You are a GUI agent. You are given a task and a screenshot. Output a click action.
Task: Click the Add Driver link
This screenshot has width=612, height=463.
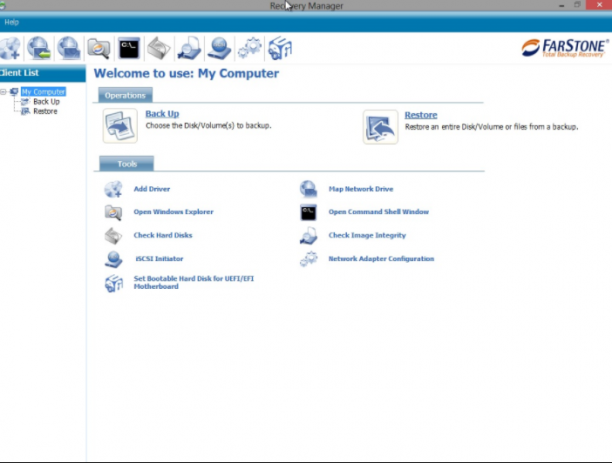pos(152,189)
